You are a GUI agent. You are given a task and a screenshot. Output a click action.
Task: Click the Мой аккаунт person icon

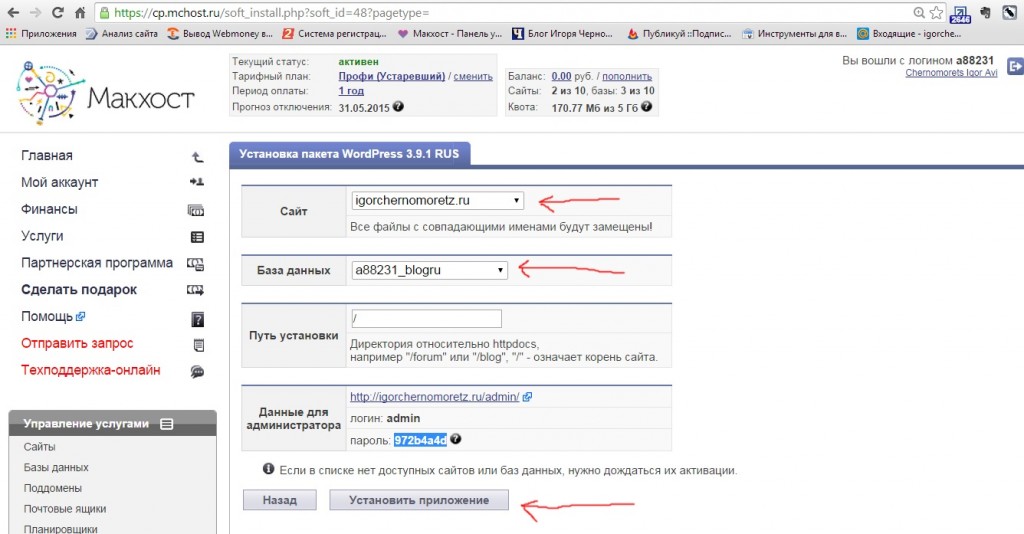click(197, 182)
